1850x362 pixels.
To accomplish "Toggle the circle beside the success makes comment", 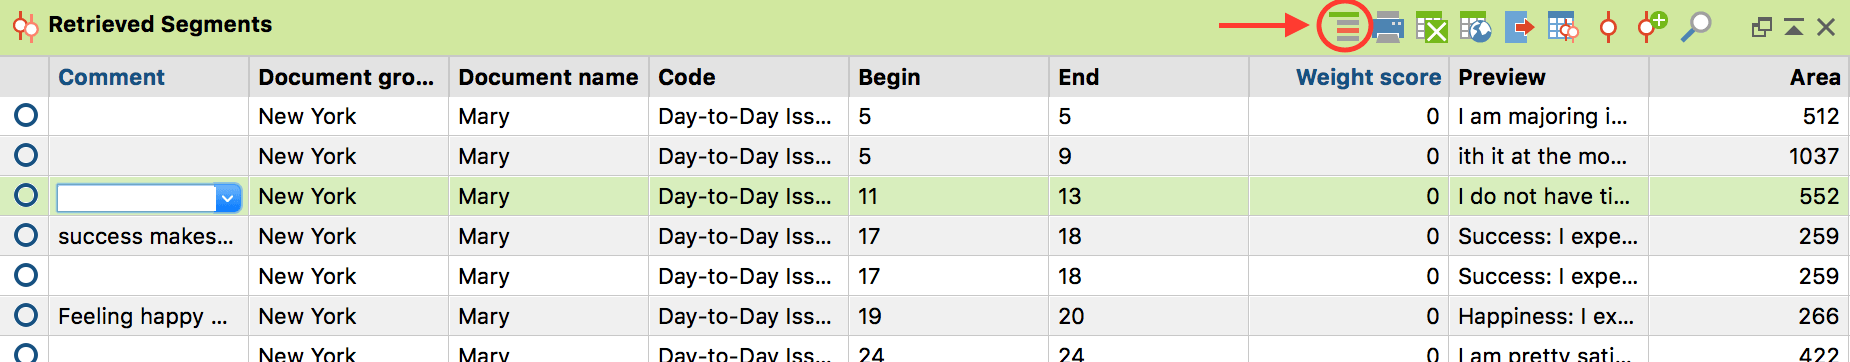I will (26, 236).
